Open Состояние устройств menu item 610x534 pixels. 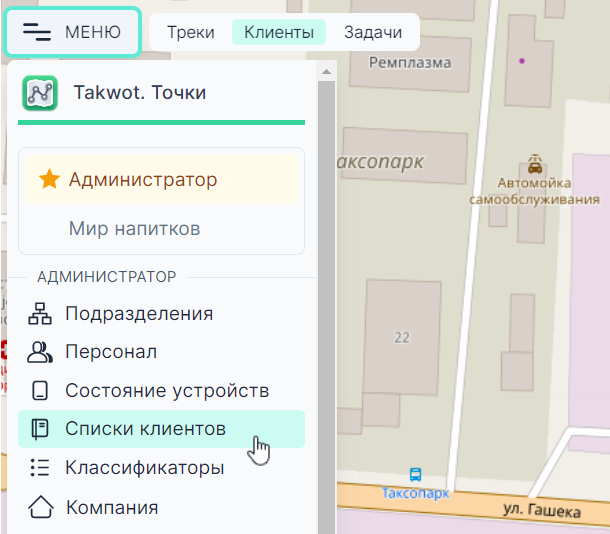pyautogui.click(x=161, y=390)
